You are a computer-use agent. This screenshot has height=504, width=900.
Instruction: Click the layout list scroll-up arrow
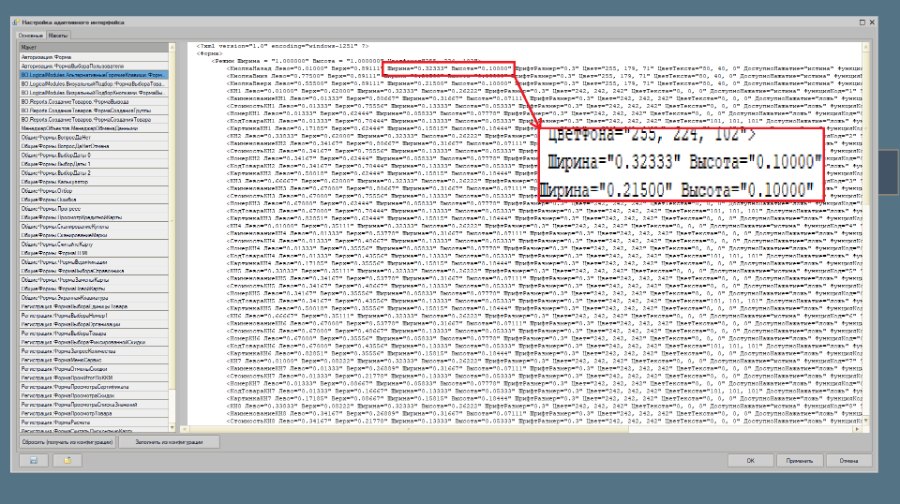(172, 47)
